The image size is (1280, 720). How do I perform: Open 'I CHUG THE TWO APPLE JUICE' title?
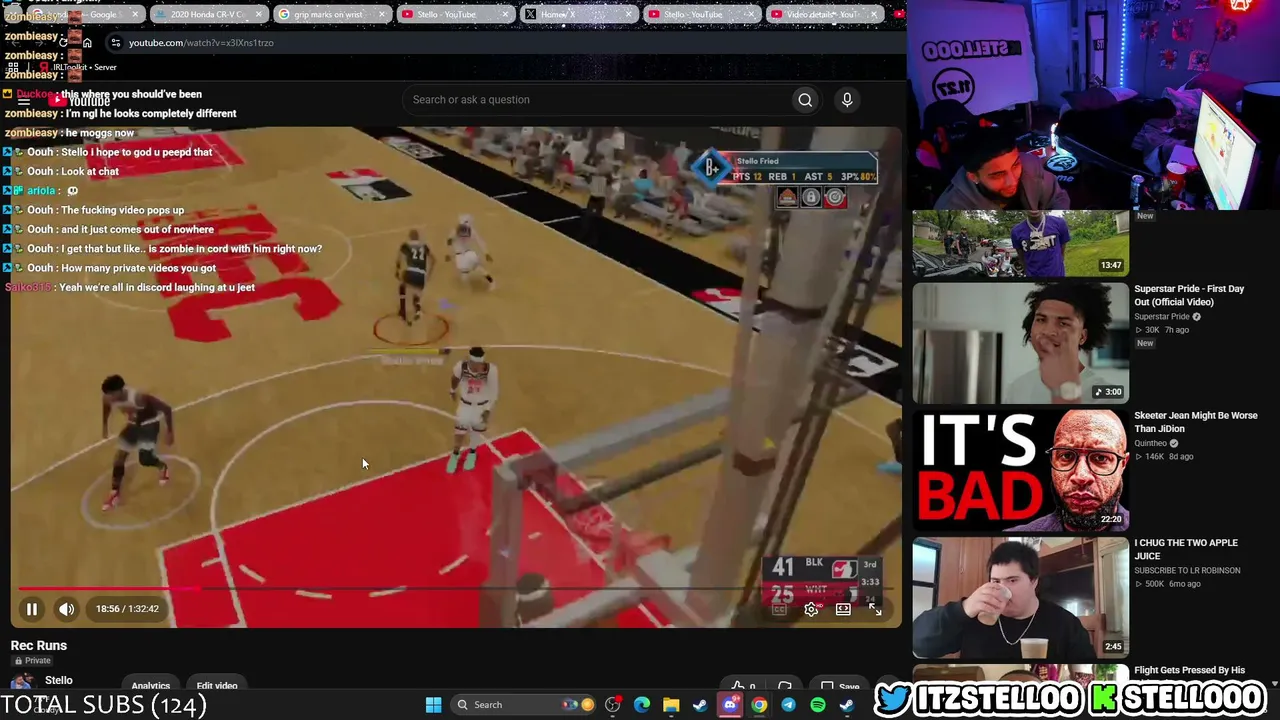click(x=1186, y=549)
